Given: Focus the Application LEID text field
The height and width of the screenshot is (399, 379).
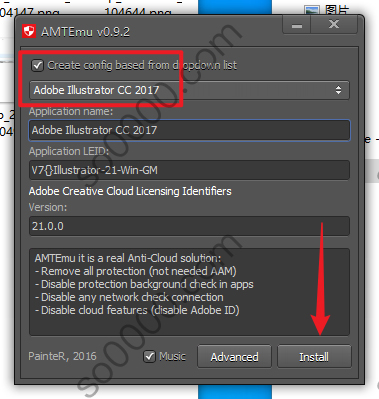Looking at the screenshot, I should [x=189, y=170].
